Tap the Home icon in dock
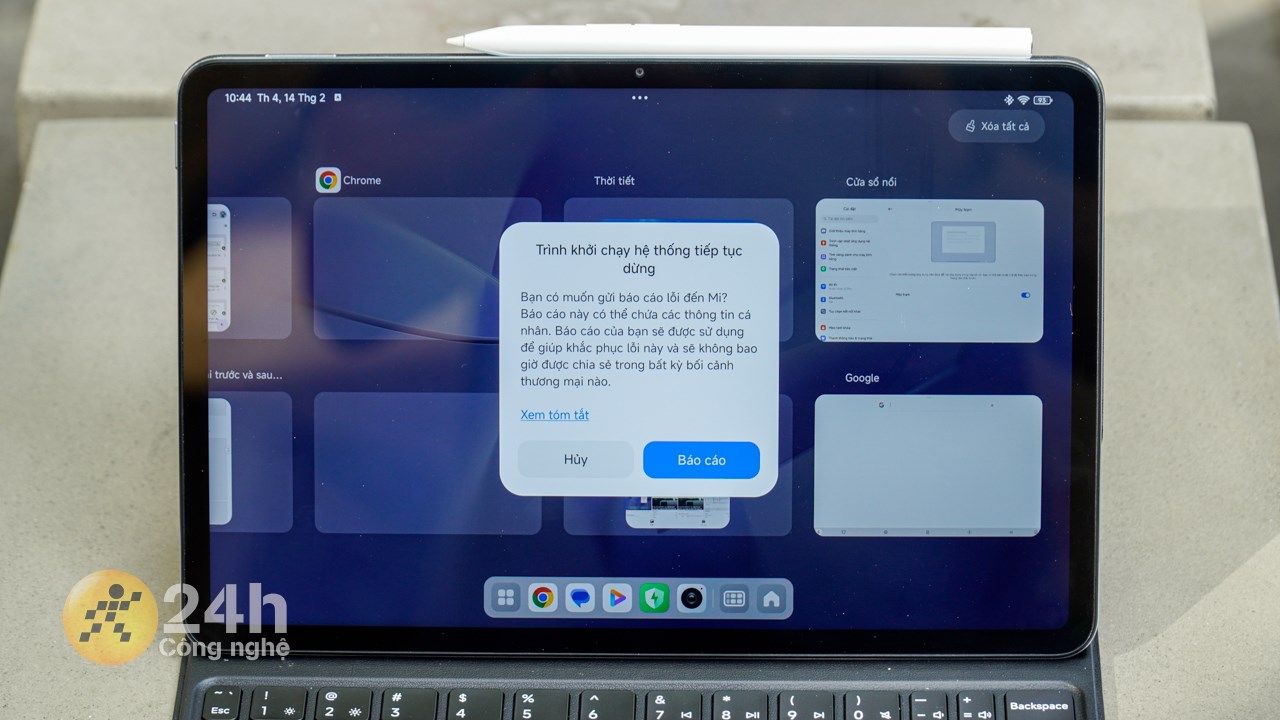 coord(771,598)
